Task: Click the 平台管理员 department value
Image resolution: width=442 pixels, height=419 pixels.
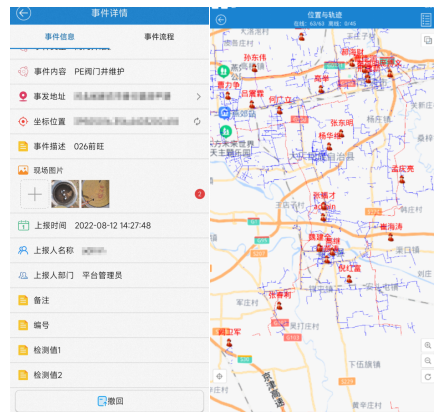Action: (102, 275)
